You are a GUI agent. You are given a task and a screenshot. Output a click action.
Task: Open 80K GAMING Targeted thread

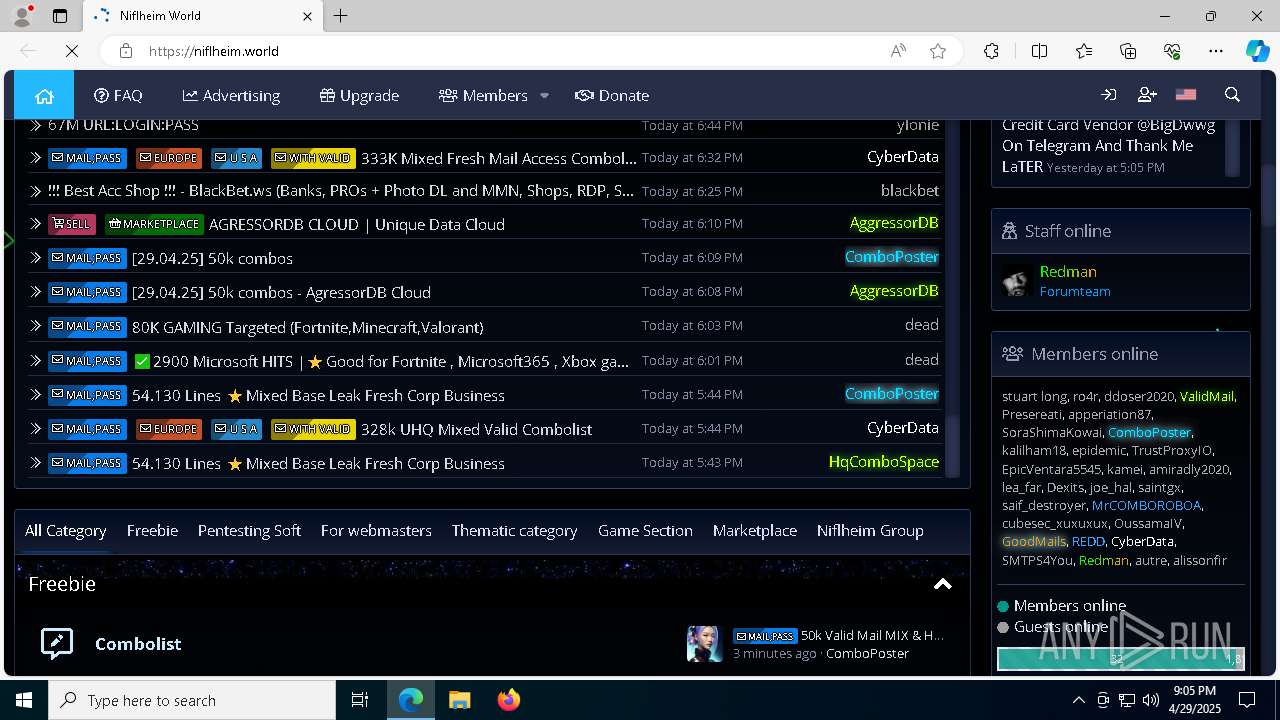tap(308, 327)
